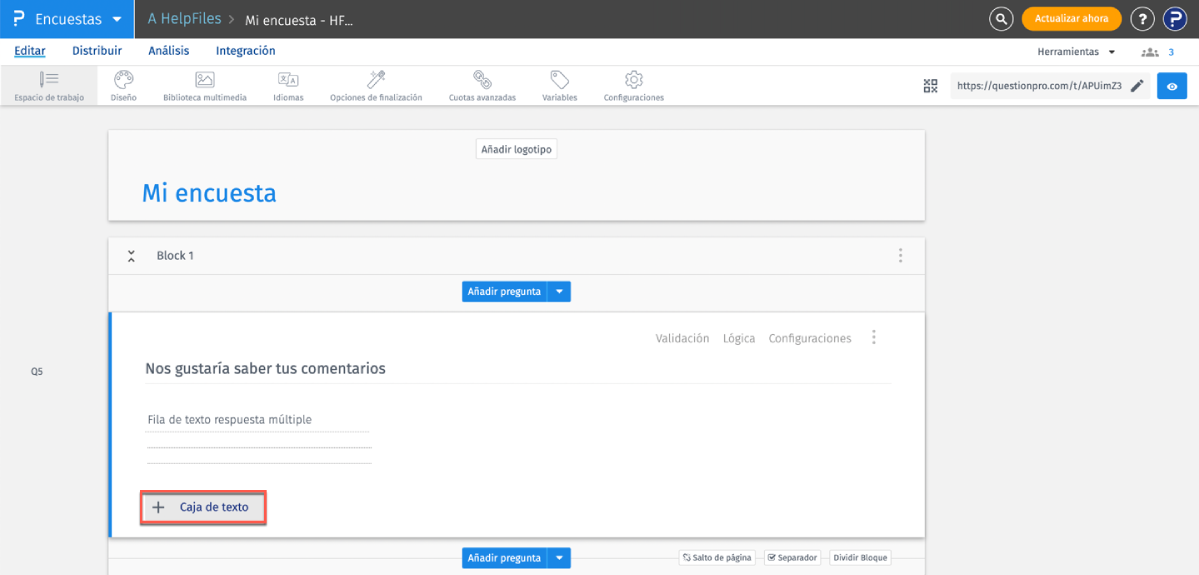1199x575 pixels.
Task: Open the Idiomas language settings
Action: [288, 86]
